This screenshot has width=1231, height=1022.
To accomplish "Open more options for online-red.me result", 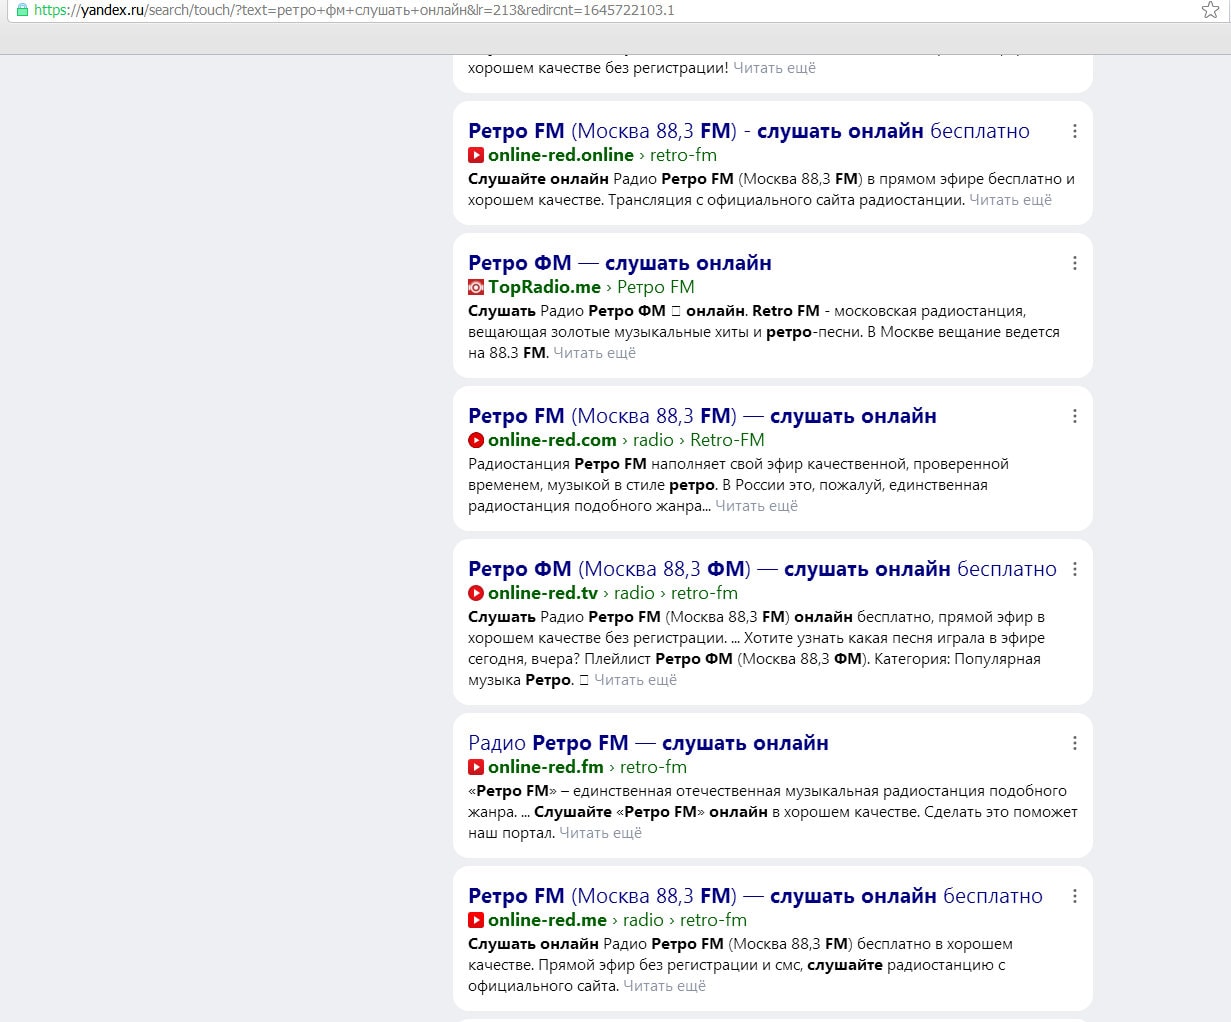I will click(x=1075, y=896).
